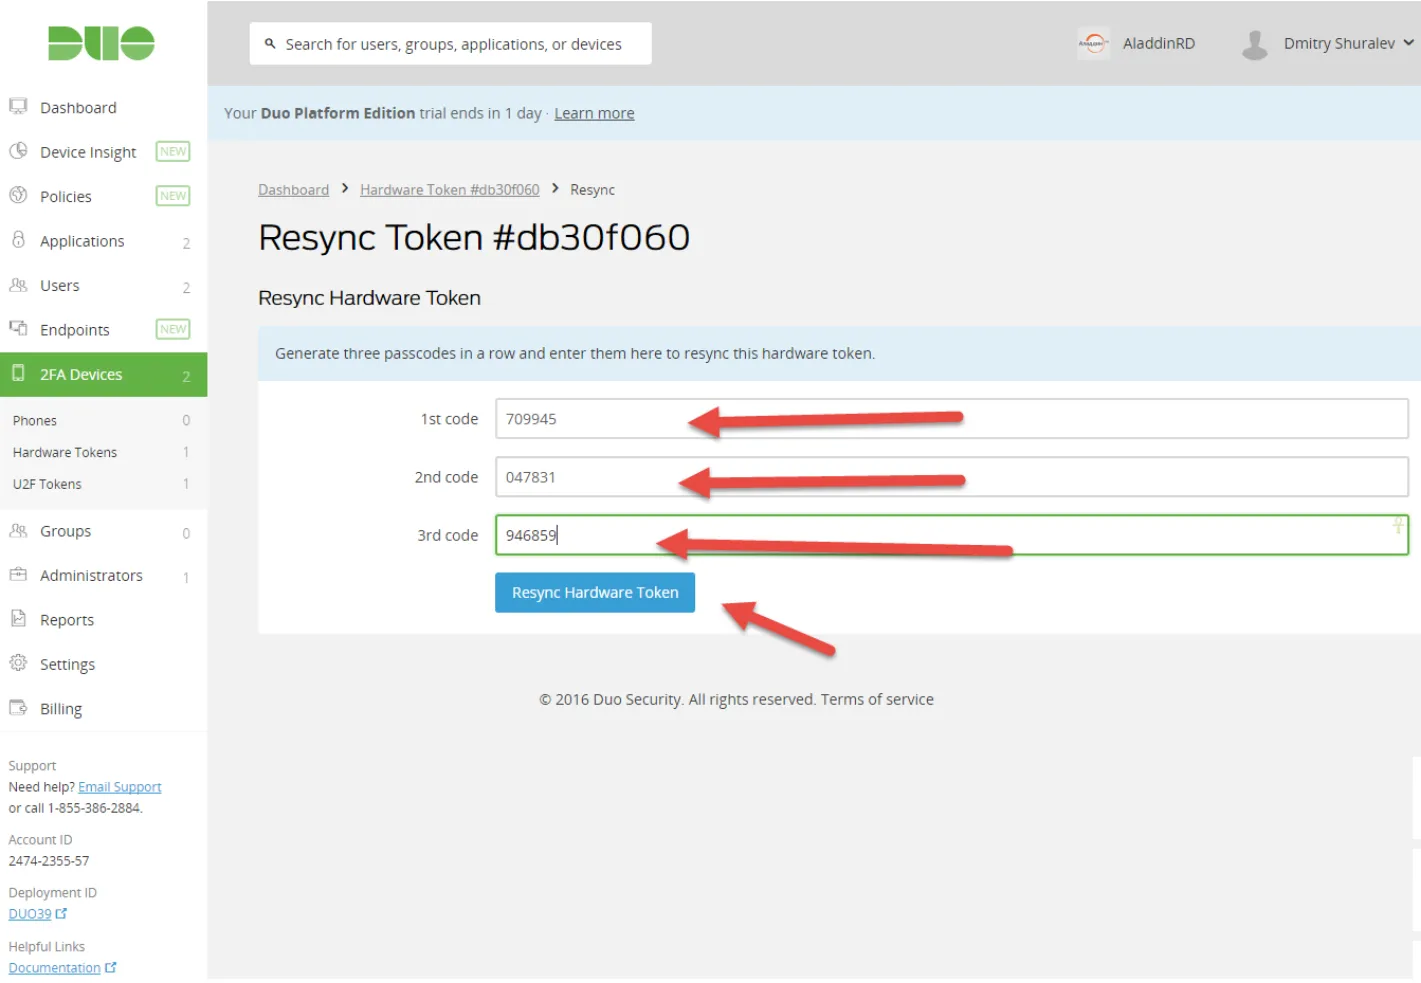Focus the 3rd code input field
The width and height of the screenshot is (1421, 983).
pos(951,534)
